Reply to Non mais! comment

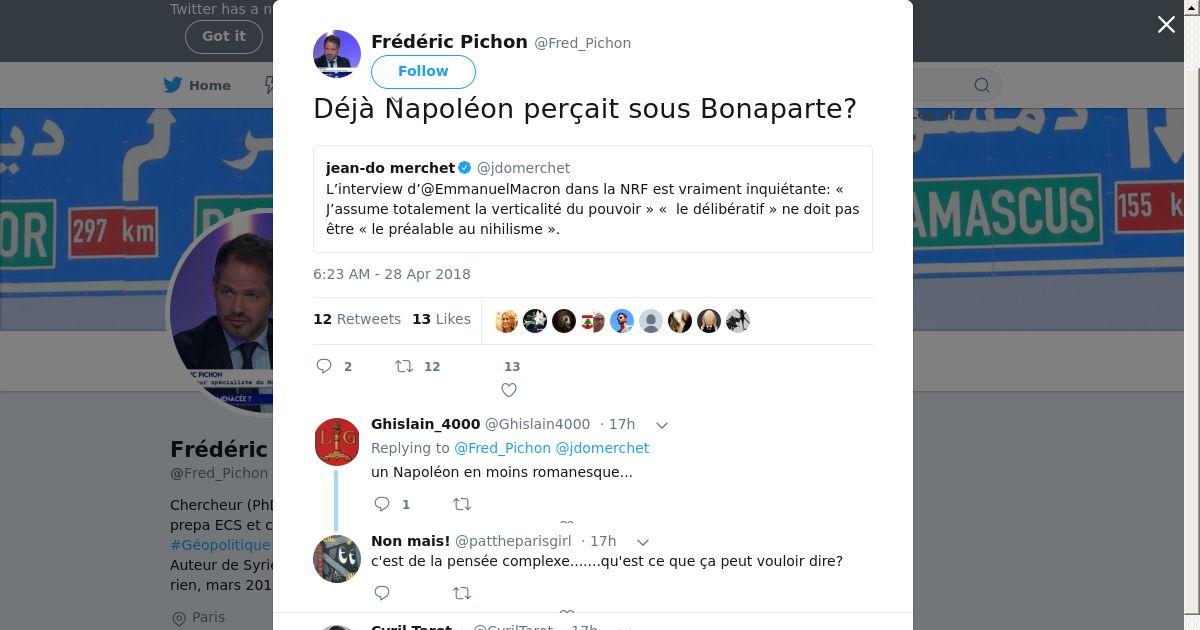pos(382,593)
